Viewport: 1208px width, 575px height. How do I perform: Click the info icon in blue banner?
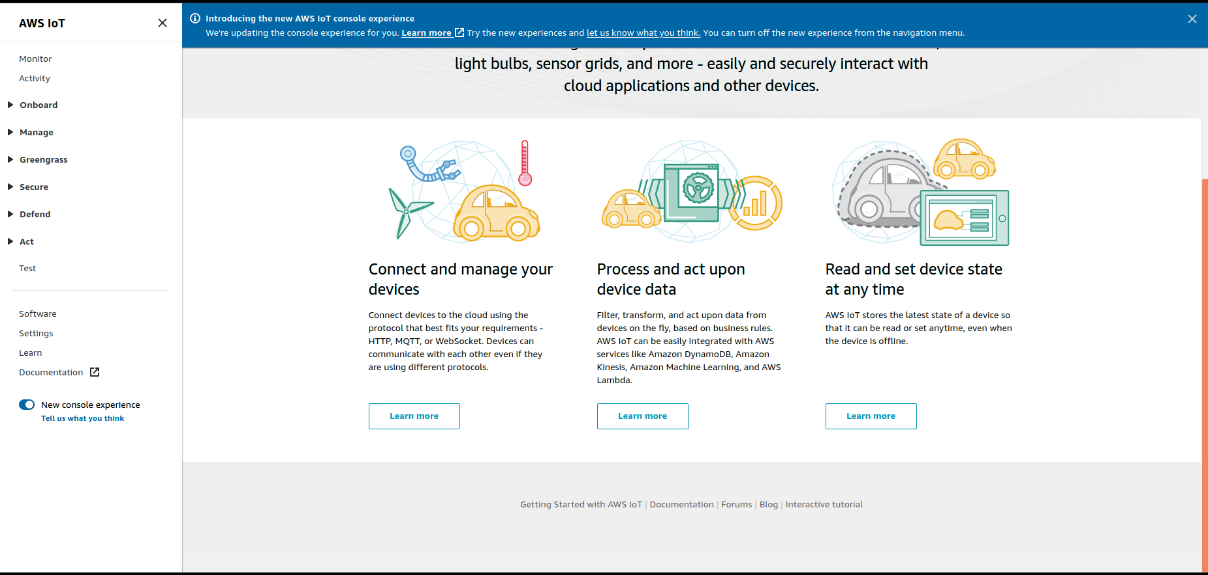click(195, 18)
